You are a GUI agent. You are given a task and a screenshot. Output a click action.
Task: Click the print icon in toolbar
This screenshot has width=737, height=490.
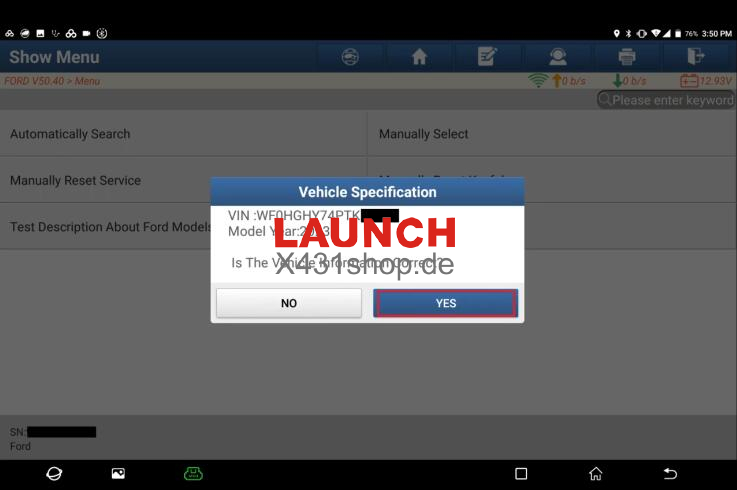(x=627, y=57)
